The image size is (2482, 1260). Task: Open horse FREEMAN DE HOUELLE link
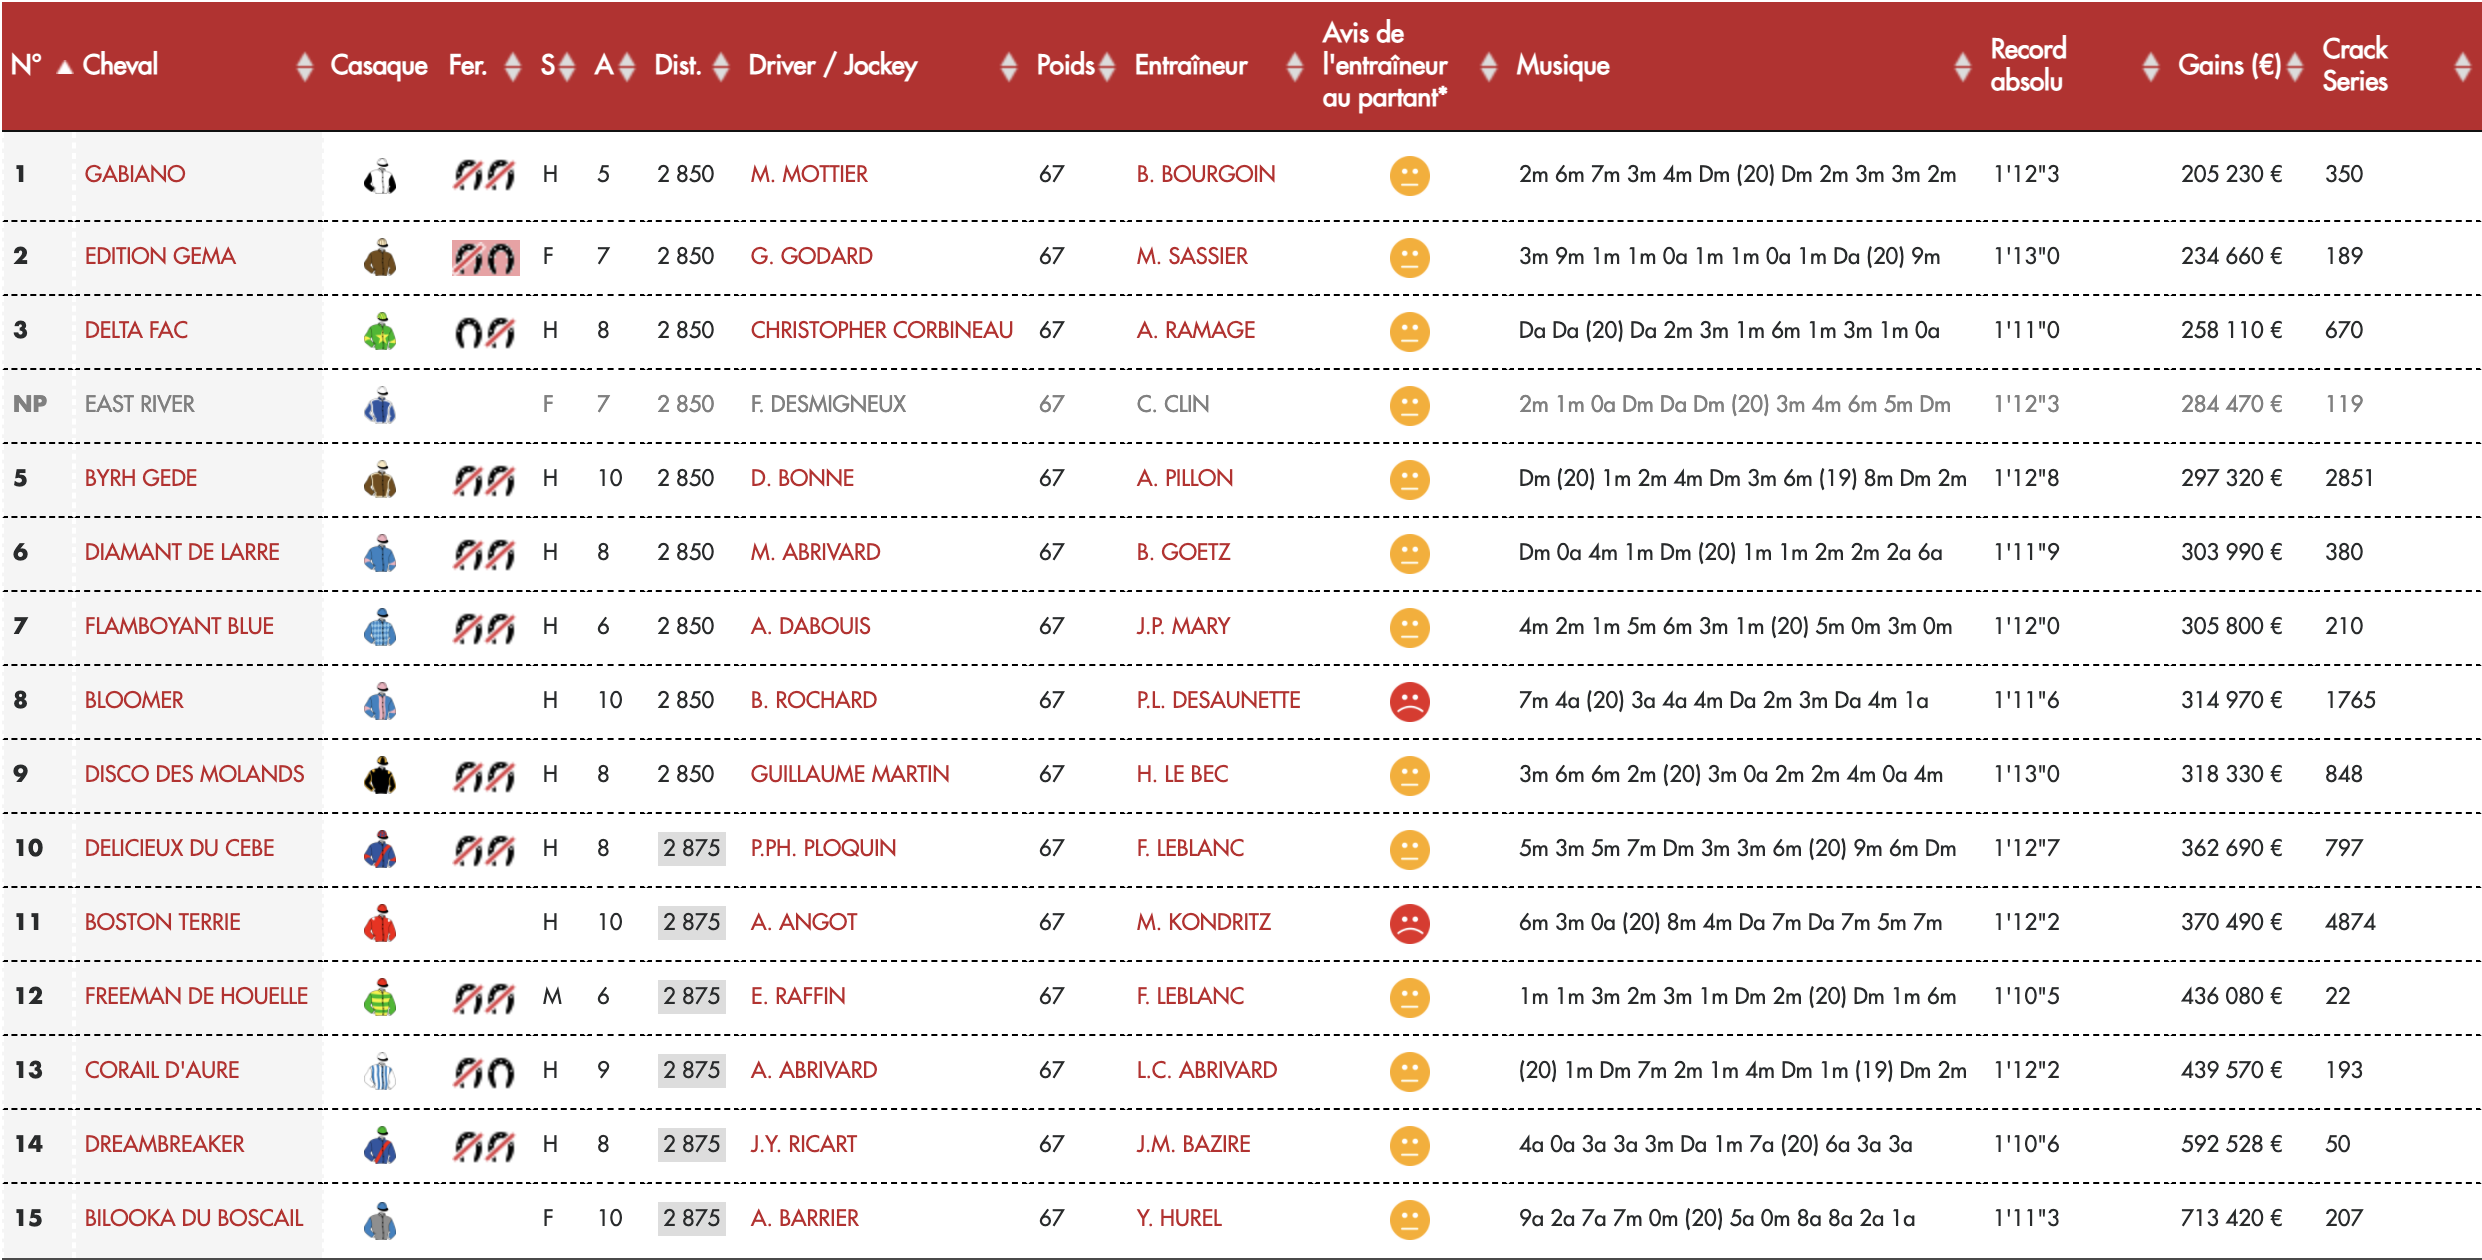pos(196,996)
